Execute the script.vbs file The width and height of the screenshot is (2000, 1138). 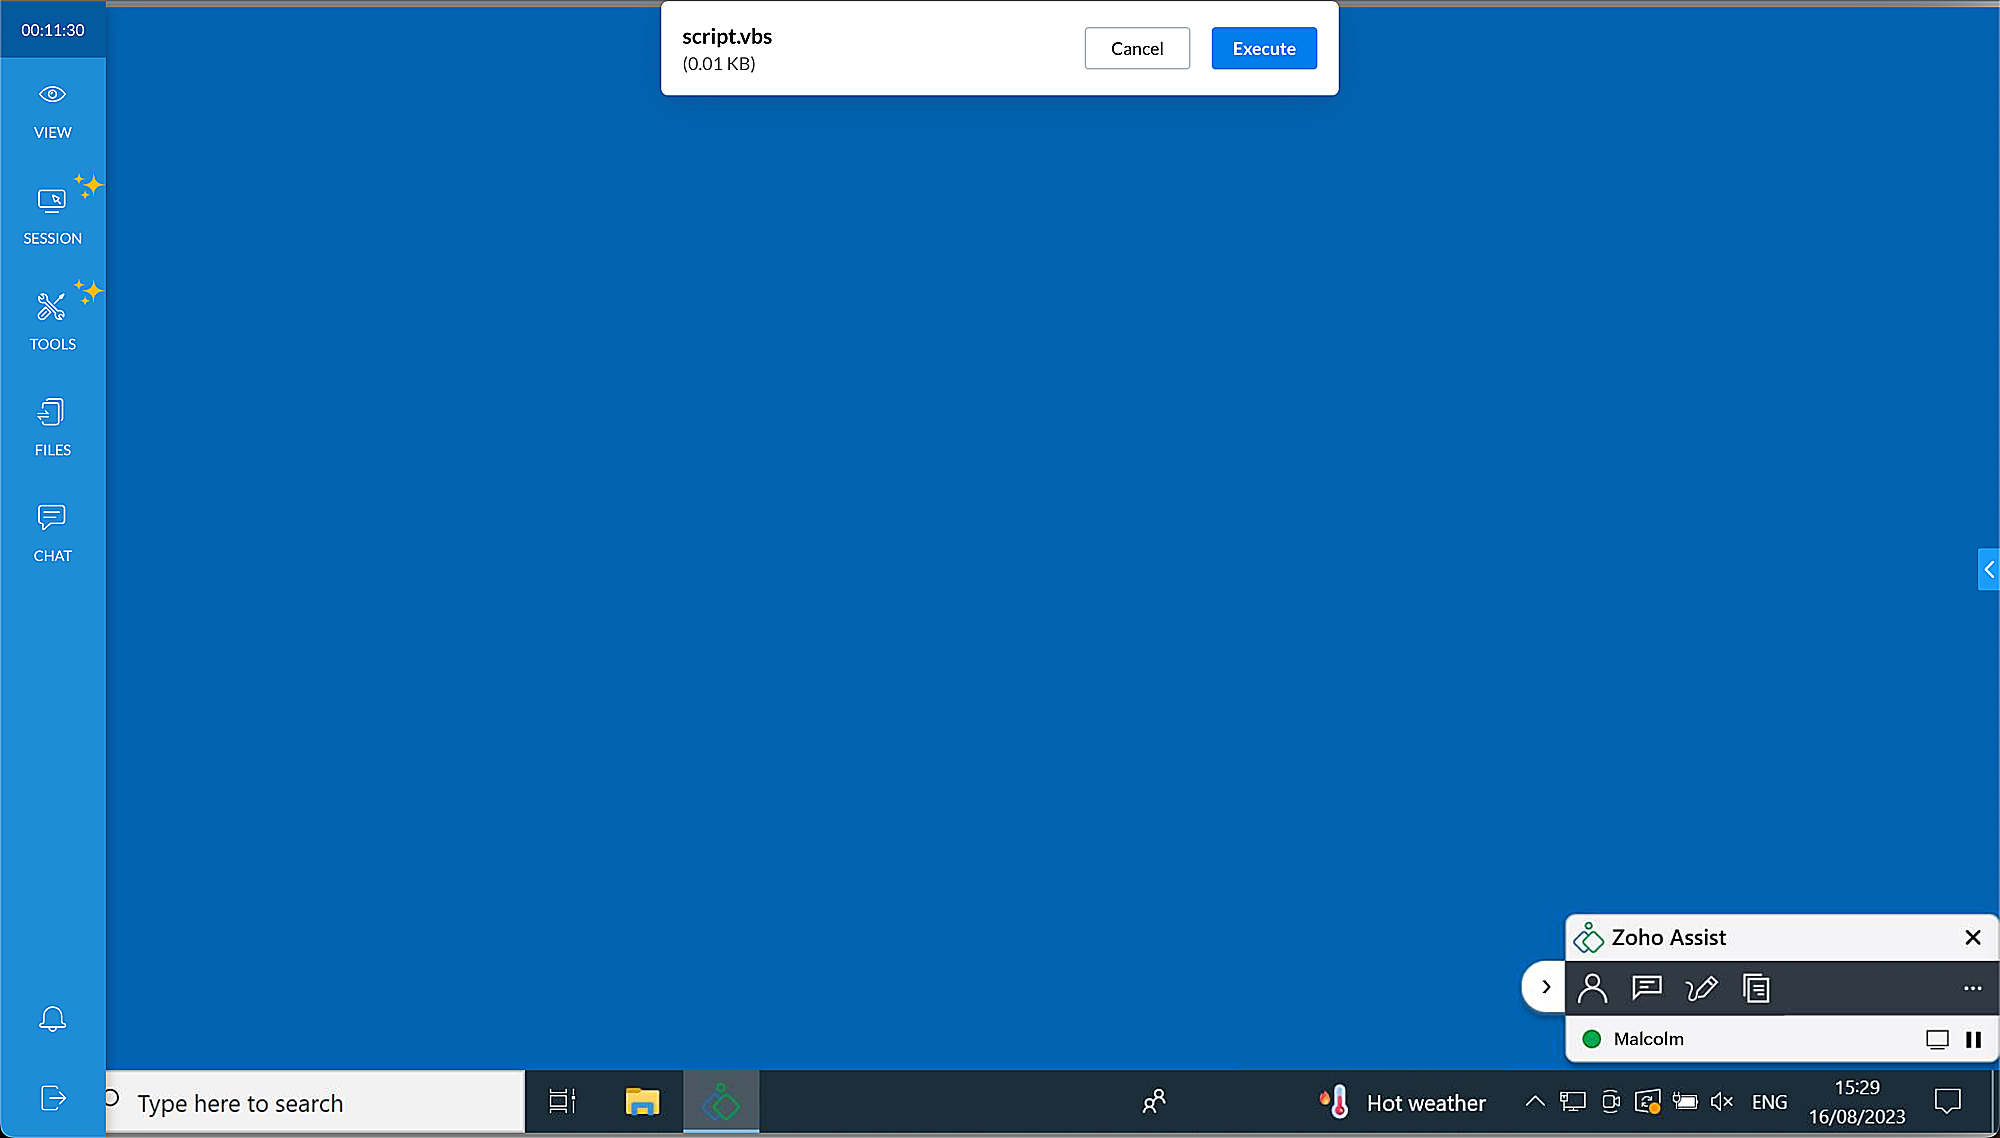1263,48
